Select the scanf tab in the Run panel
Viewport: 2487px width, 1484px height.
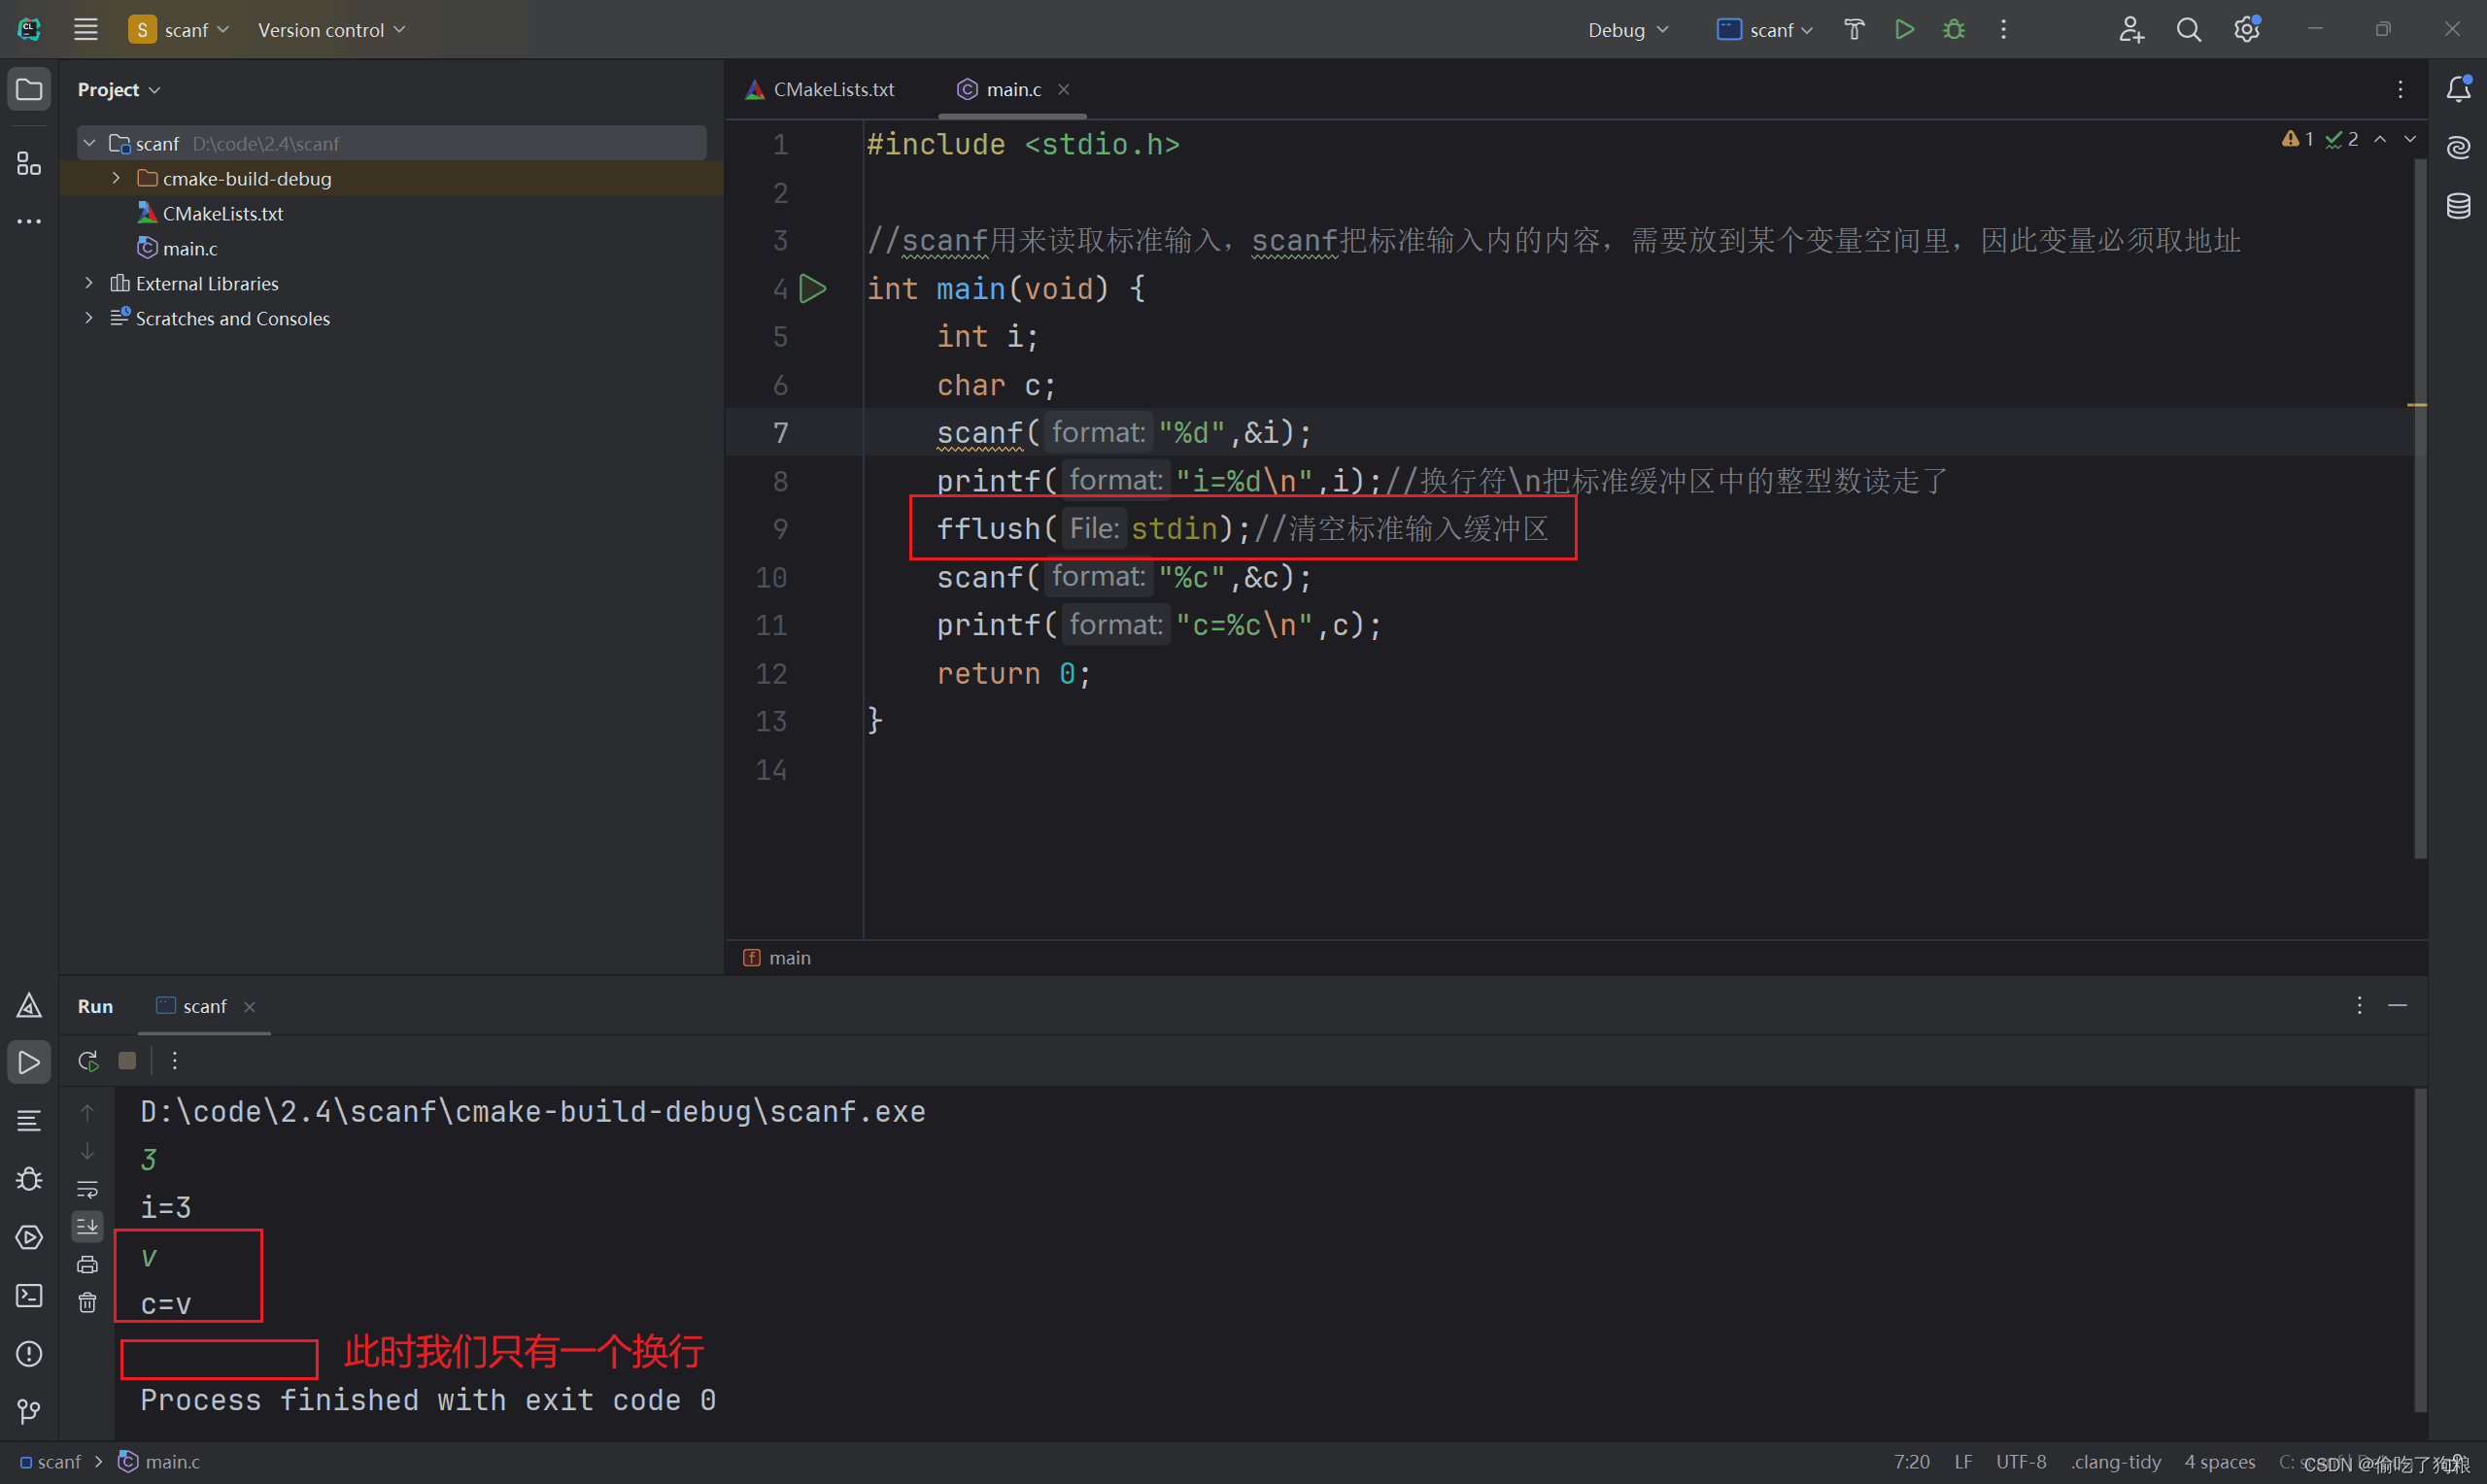tap(204, 1007)
